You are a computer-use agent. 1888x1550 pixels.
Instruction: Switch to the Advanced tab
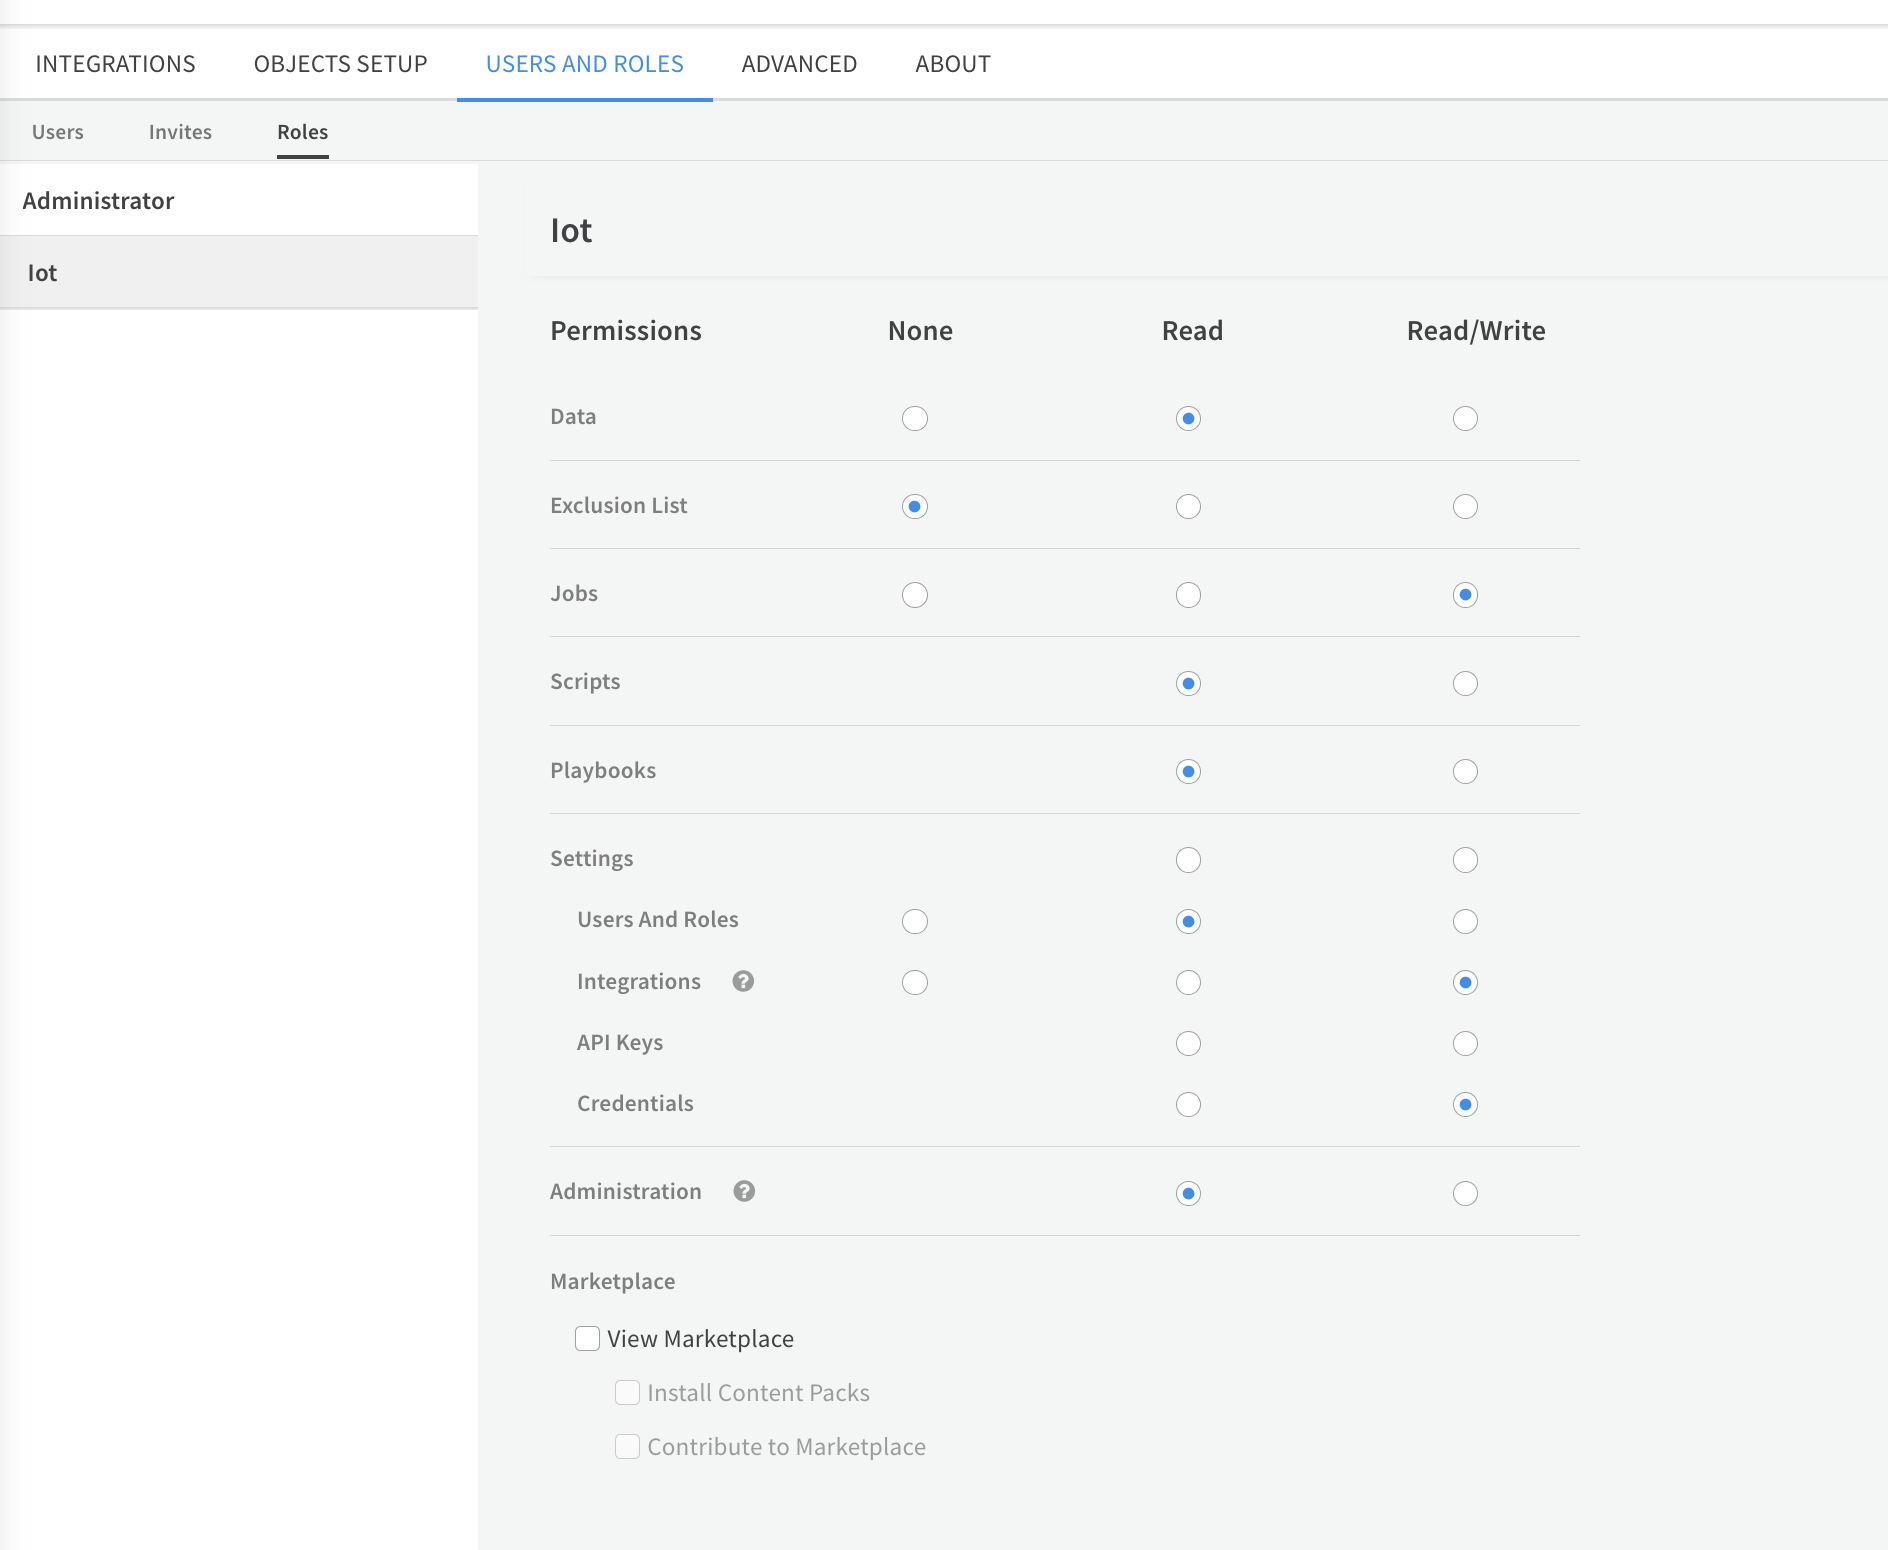799,64
